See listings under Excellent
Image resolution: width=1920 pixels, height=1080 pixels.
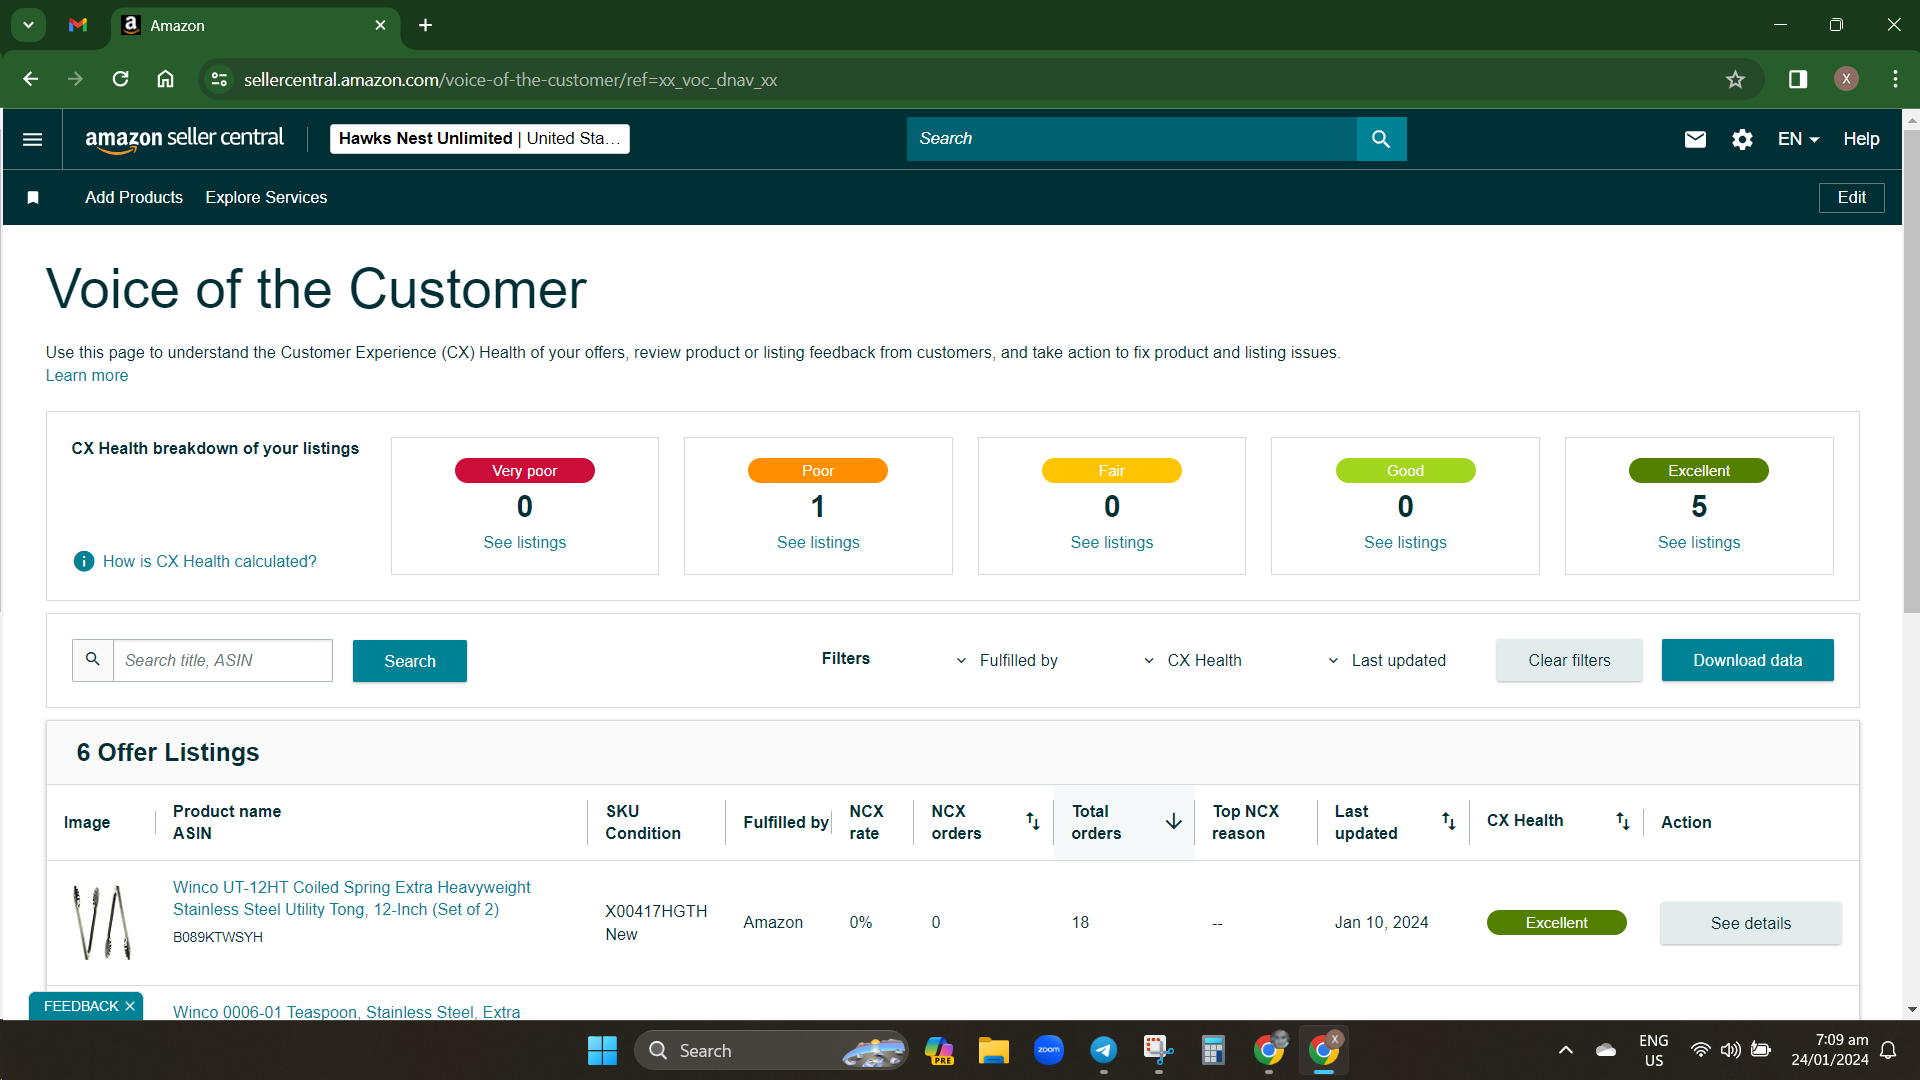click(1698, 542)
